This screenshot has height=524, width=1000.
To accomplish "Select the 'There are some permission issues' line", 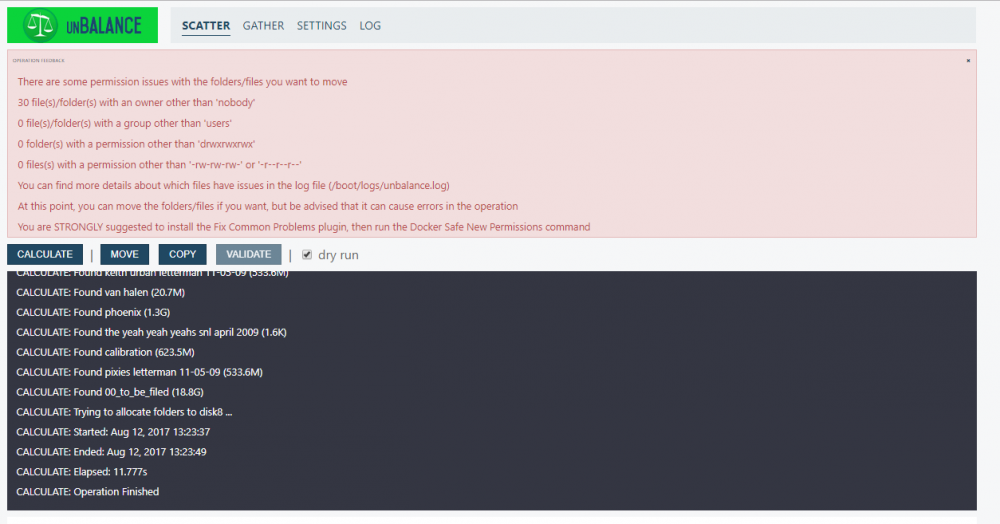I will click(182, 82).
